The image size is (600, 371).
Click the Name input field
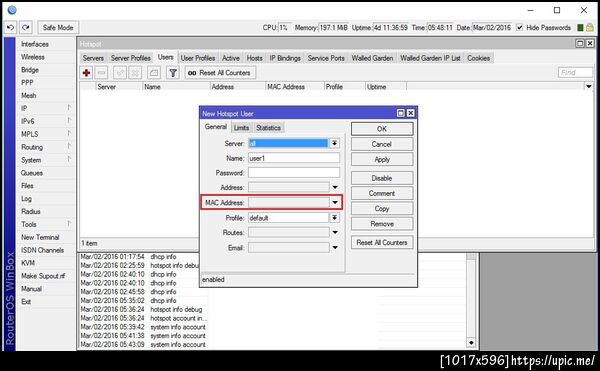point(294,158)
